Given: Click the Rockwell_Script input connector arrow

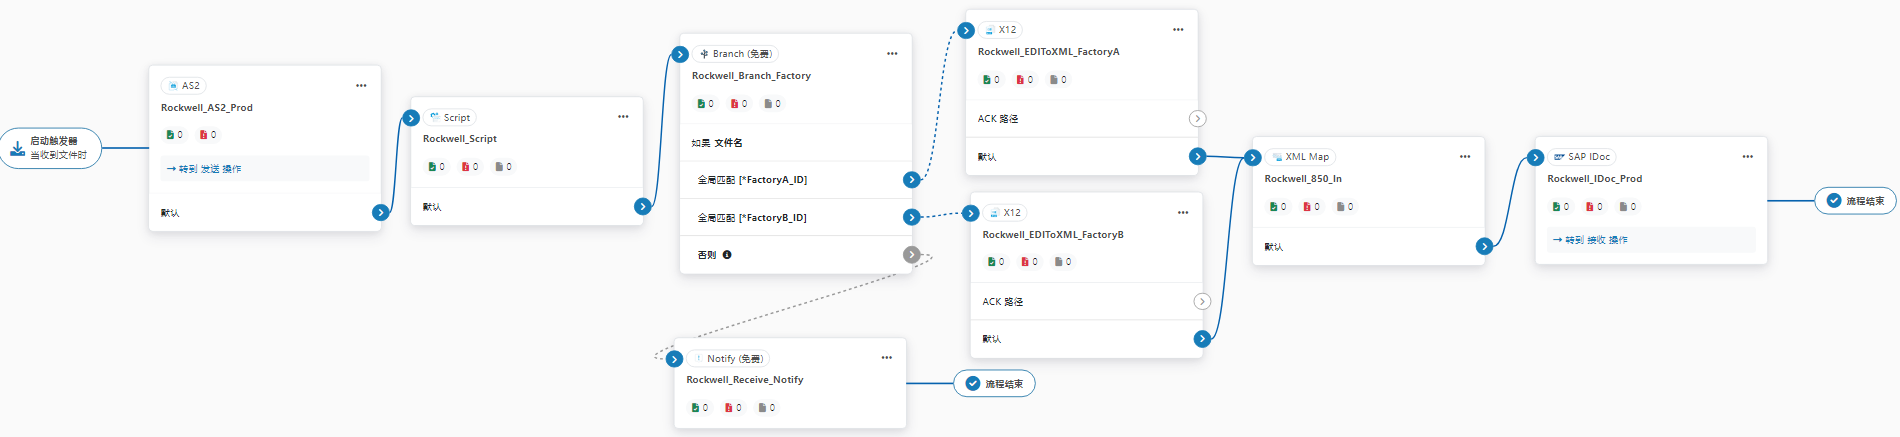Looking at the screenshot, I should [x=411, y=118].
